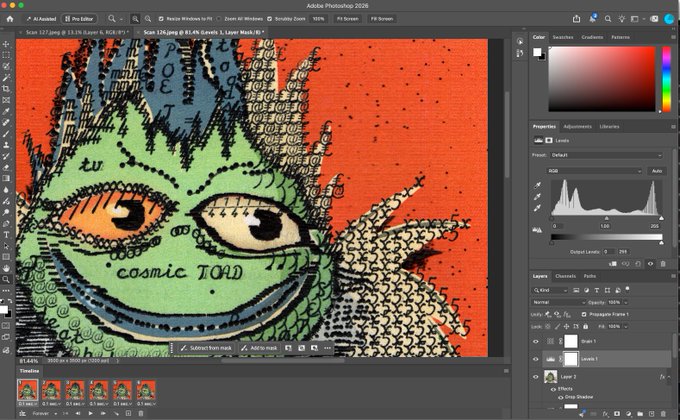Open the Search icon at top right
This screenshot has width=680, height=420.
tap(608, 19)
